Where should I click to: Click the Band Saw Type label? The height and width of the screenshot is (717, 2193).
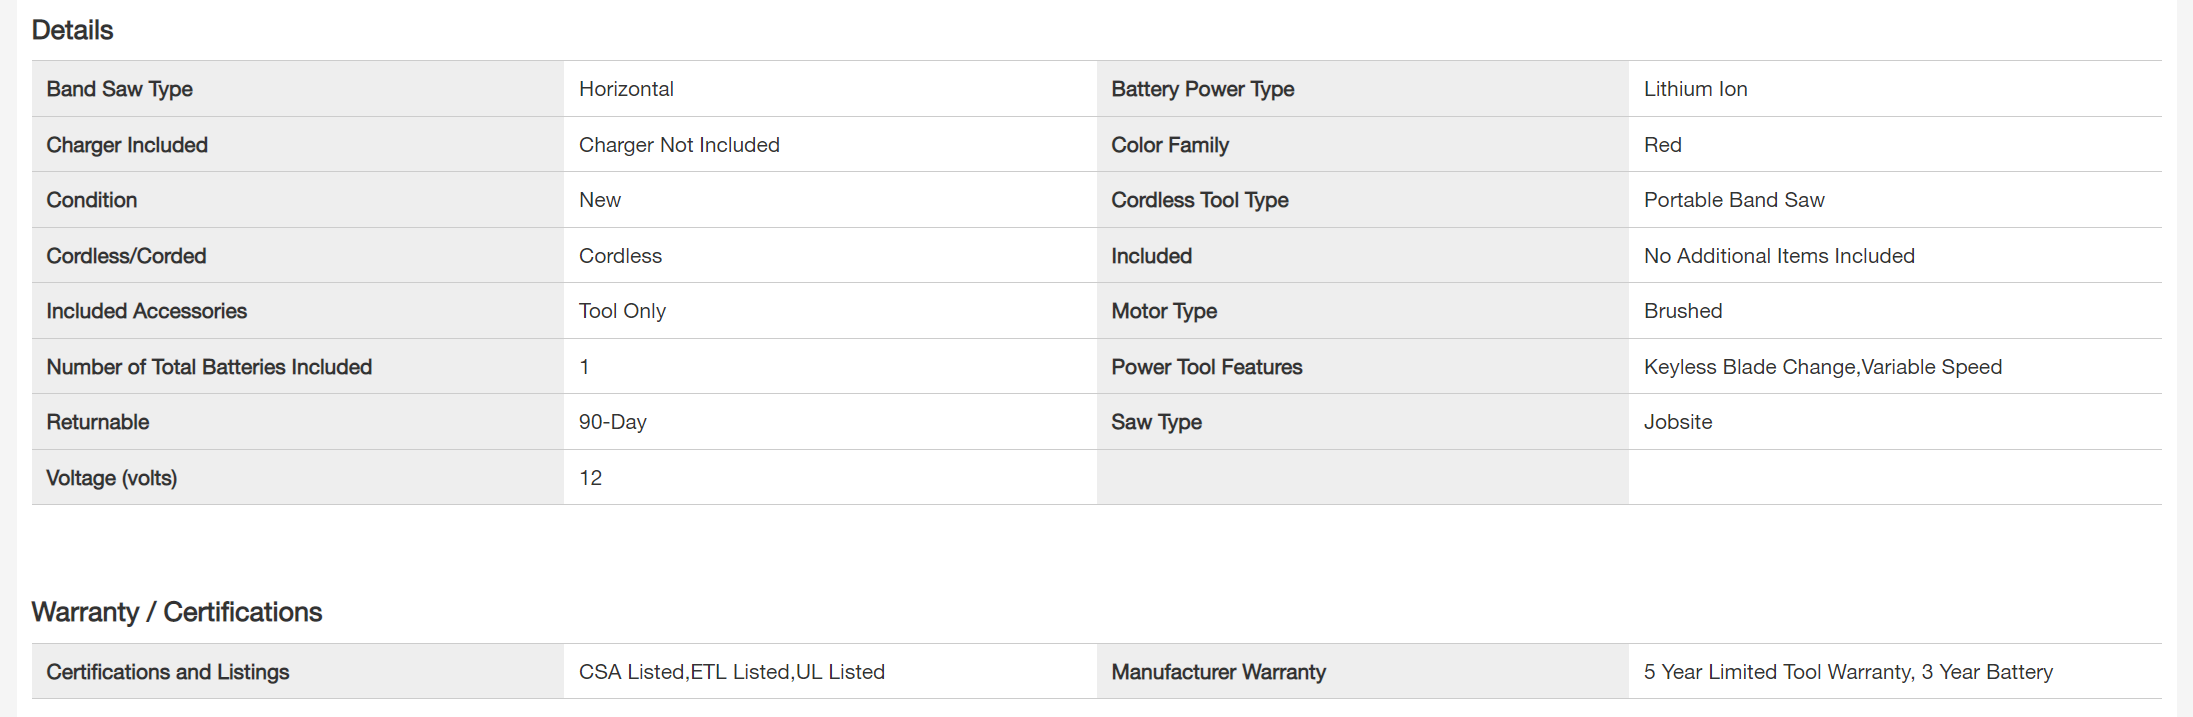(119, 89)
